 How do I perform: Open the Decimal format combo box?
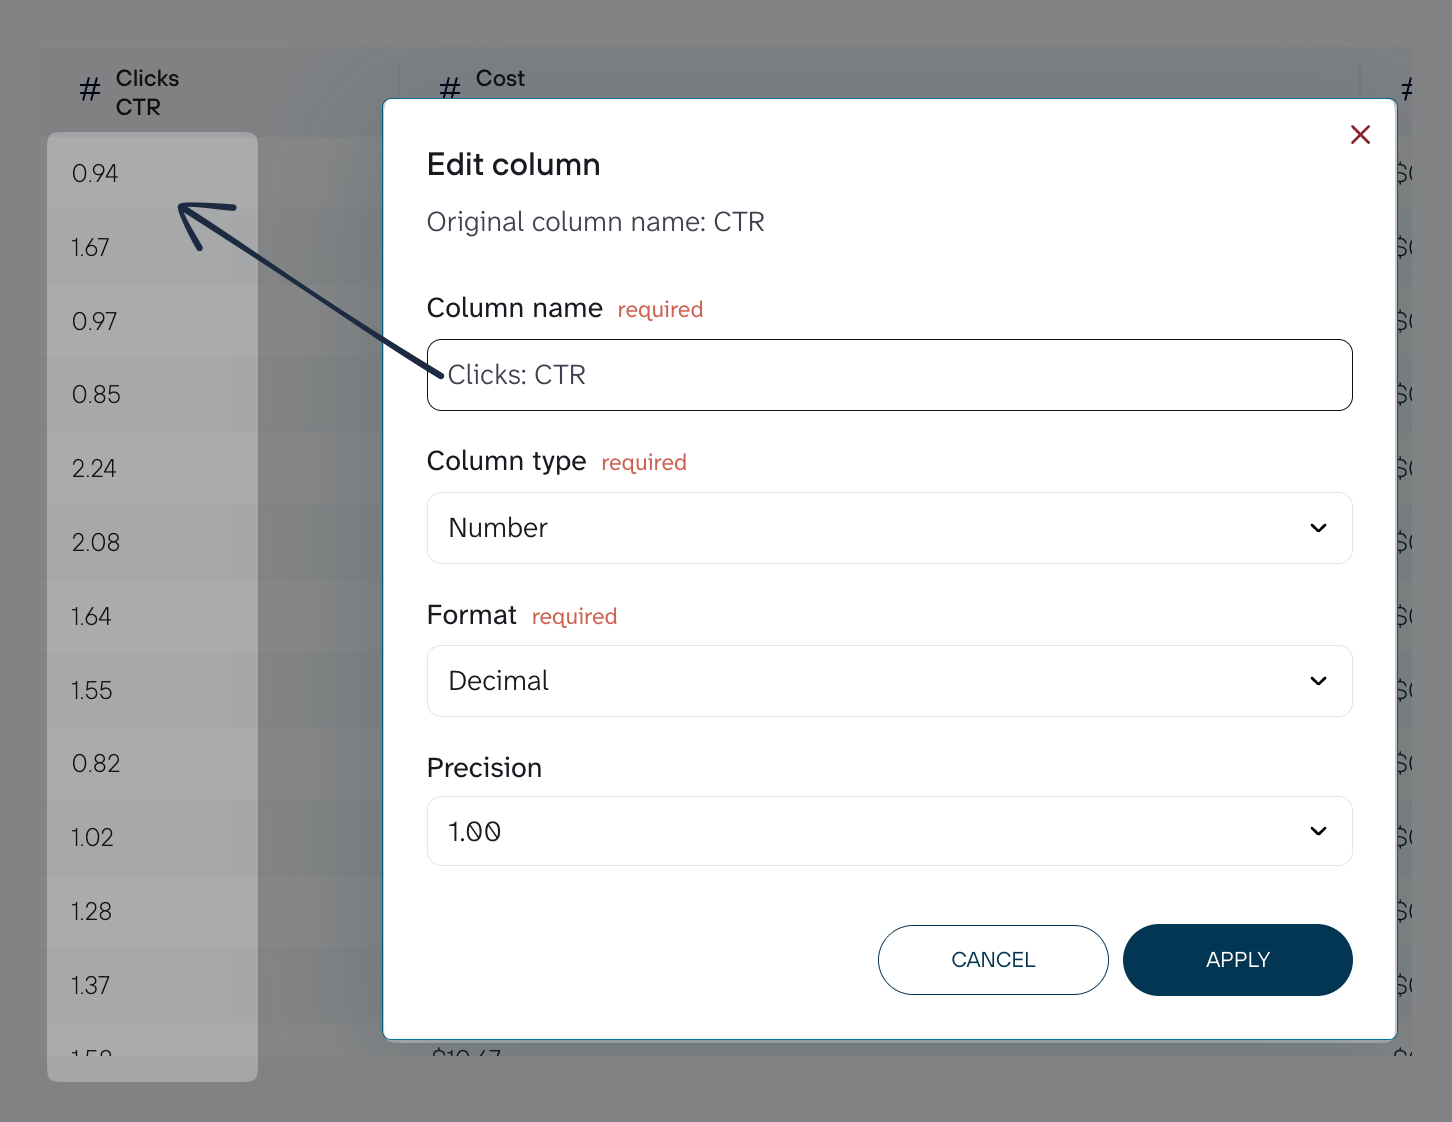tap(889, 681)
